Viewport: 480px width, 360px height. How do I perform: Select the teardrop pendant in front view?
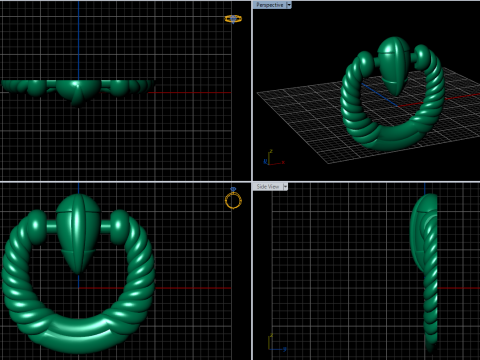[x=78, y=233]
